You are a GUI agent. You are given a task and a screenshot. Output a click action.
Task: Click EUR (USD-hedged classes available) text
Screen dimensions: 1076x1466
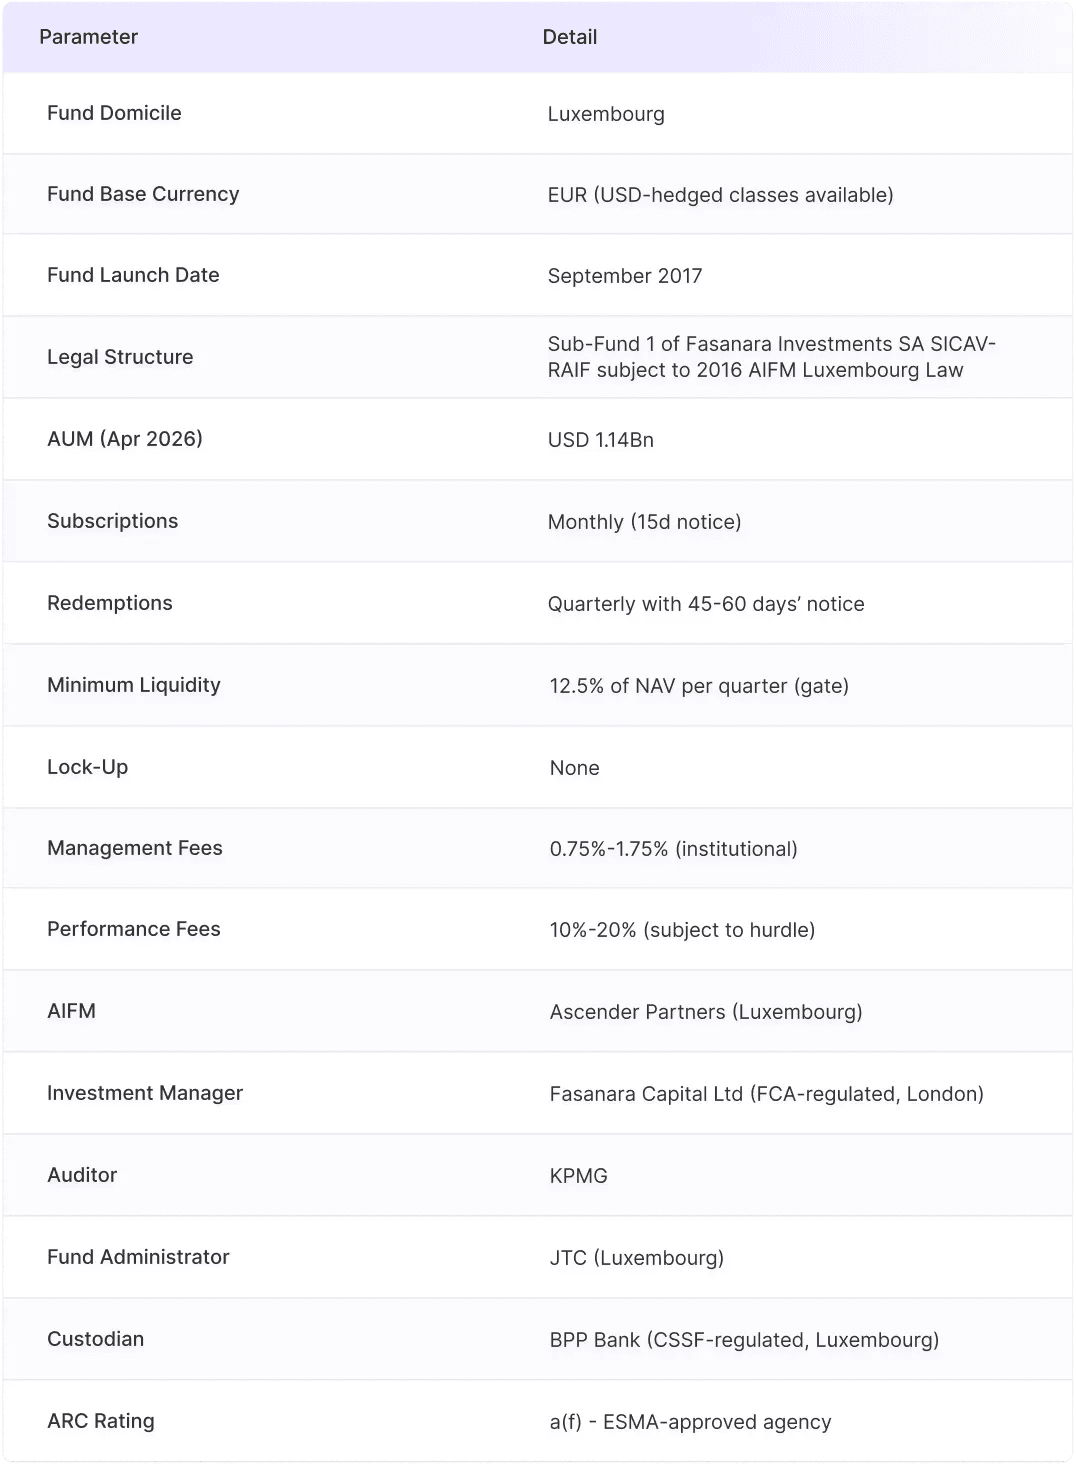click(720, 195)
